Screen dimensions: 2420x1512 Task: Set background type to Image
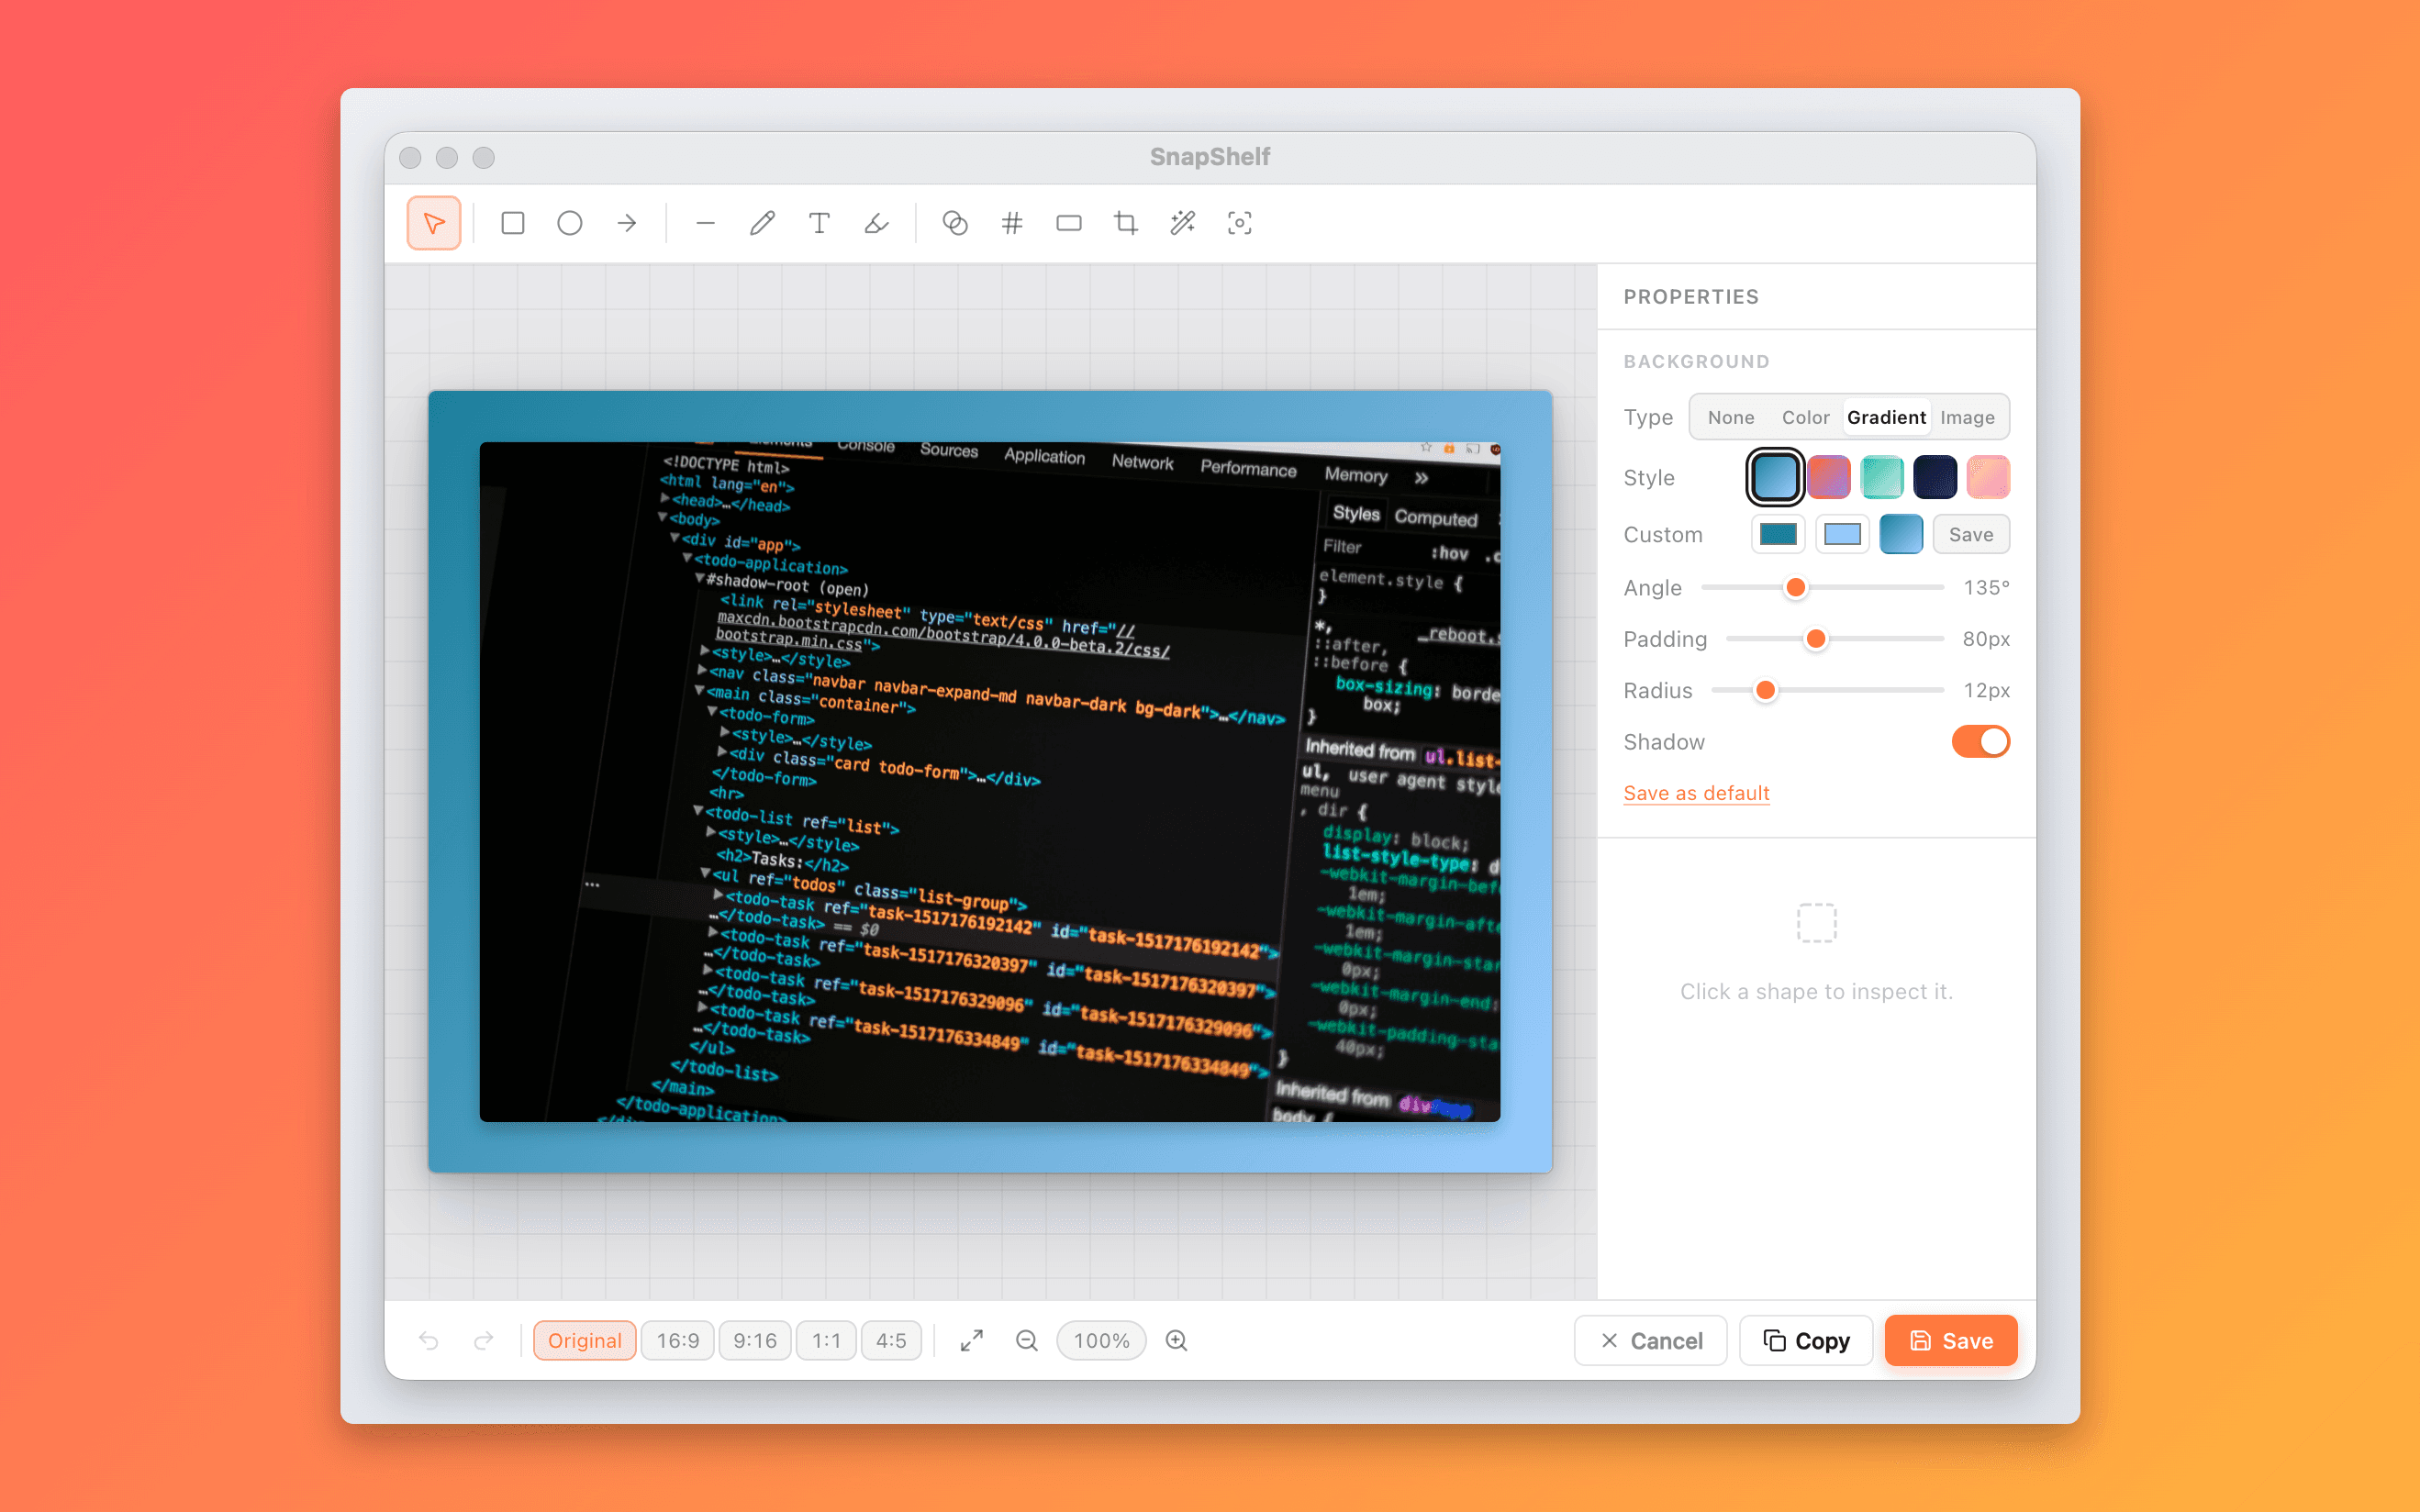(1967, 417)
